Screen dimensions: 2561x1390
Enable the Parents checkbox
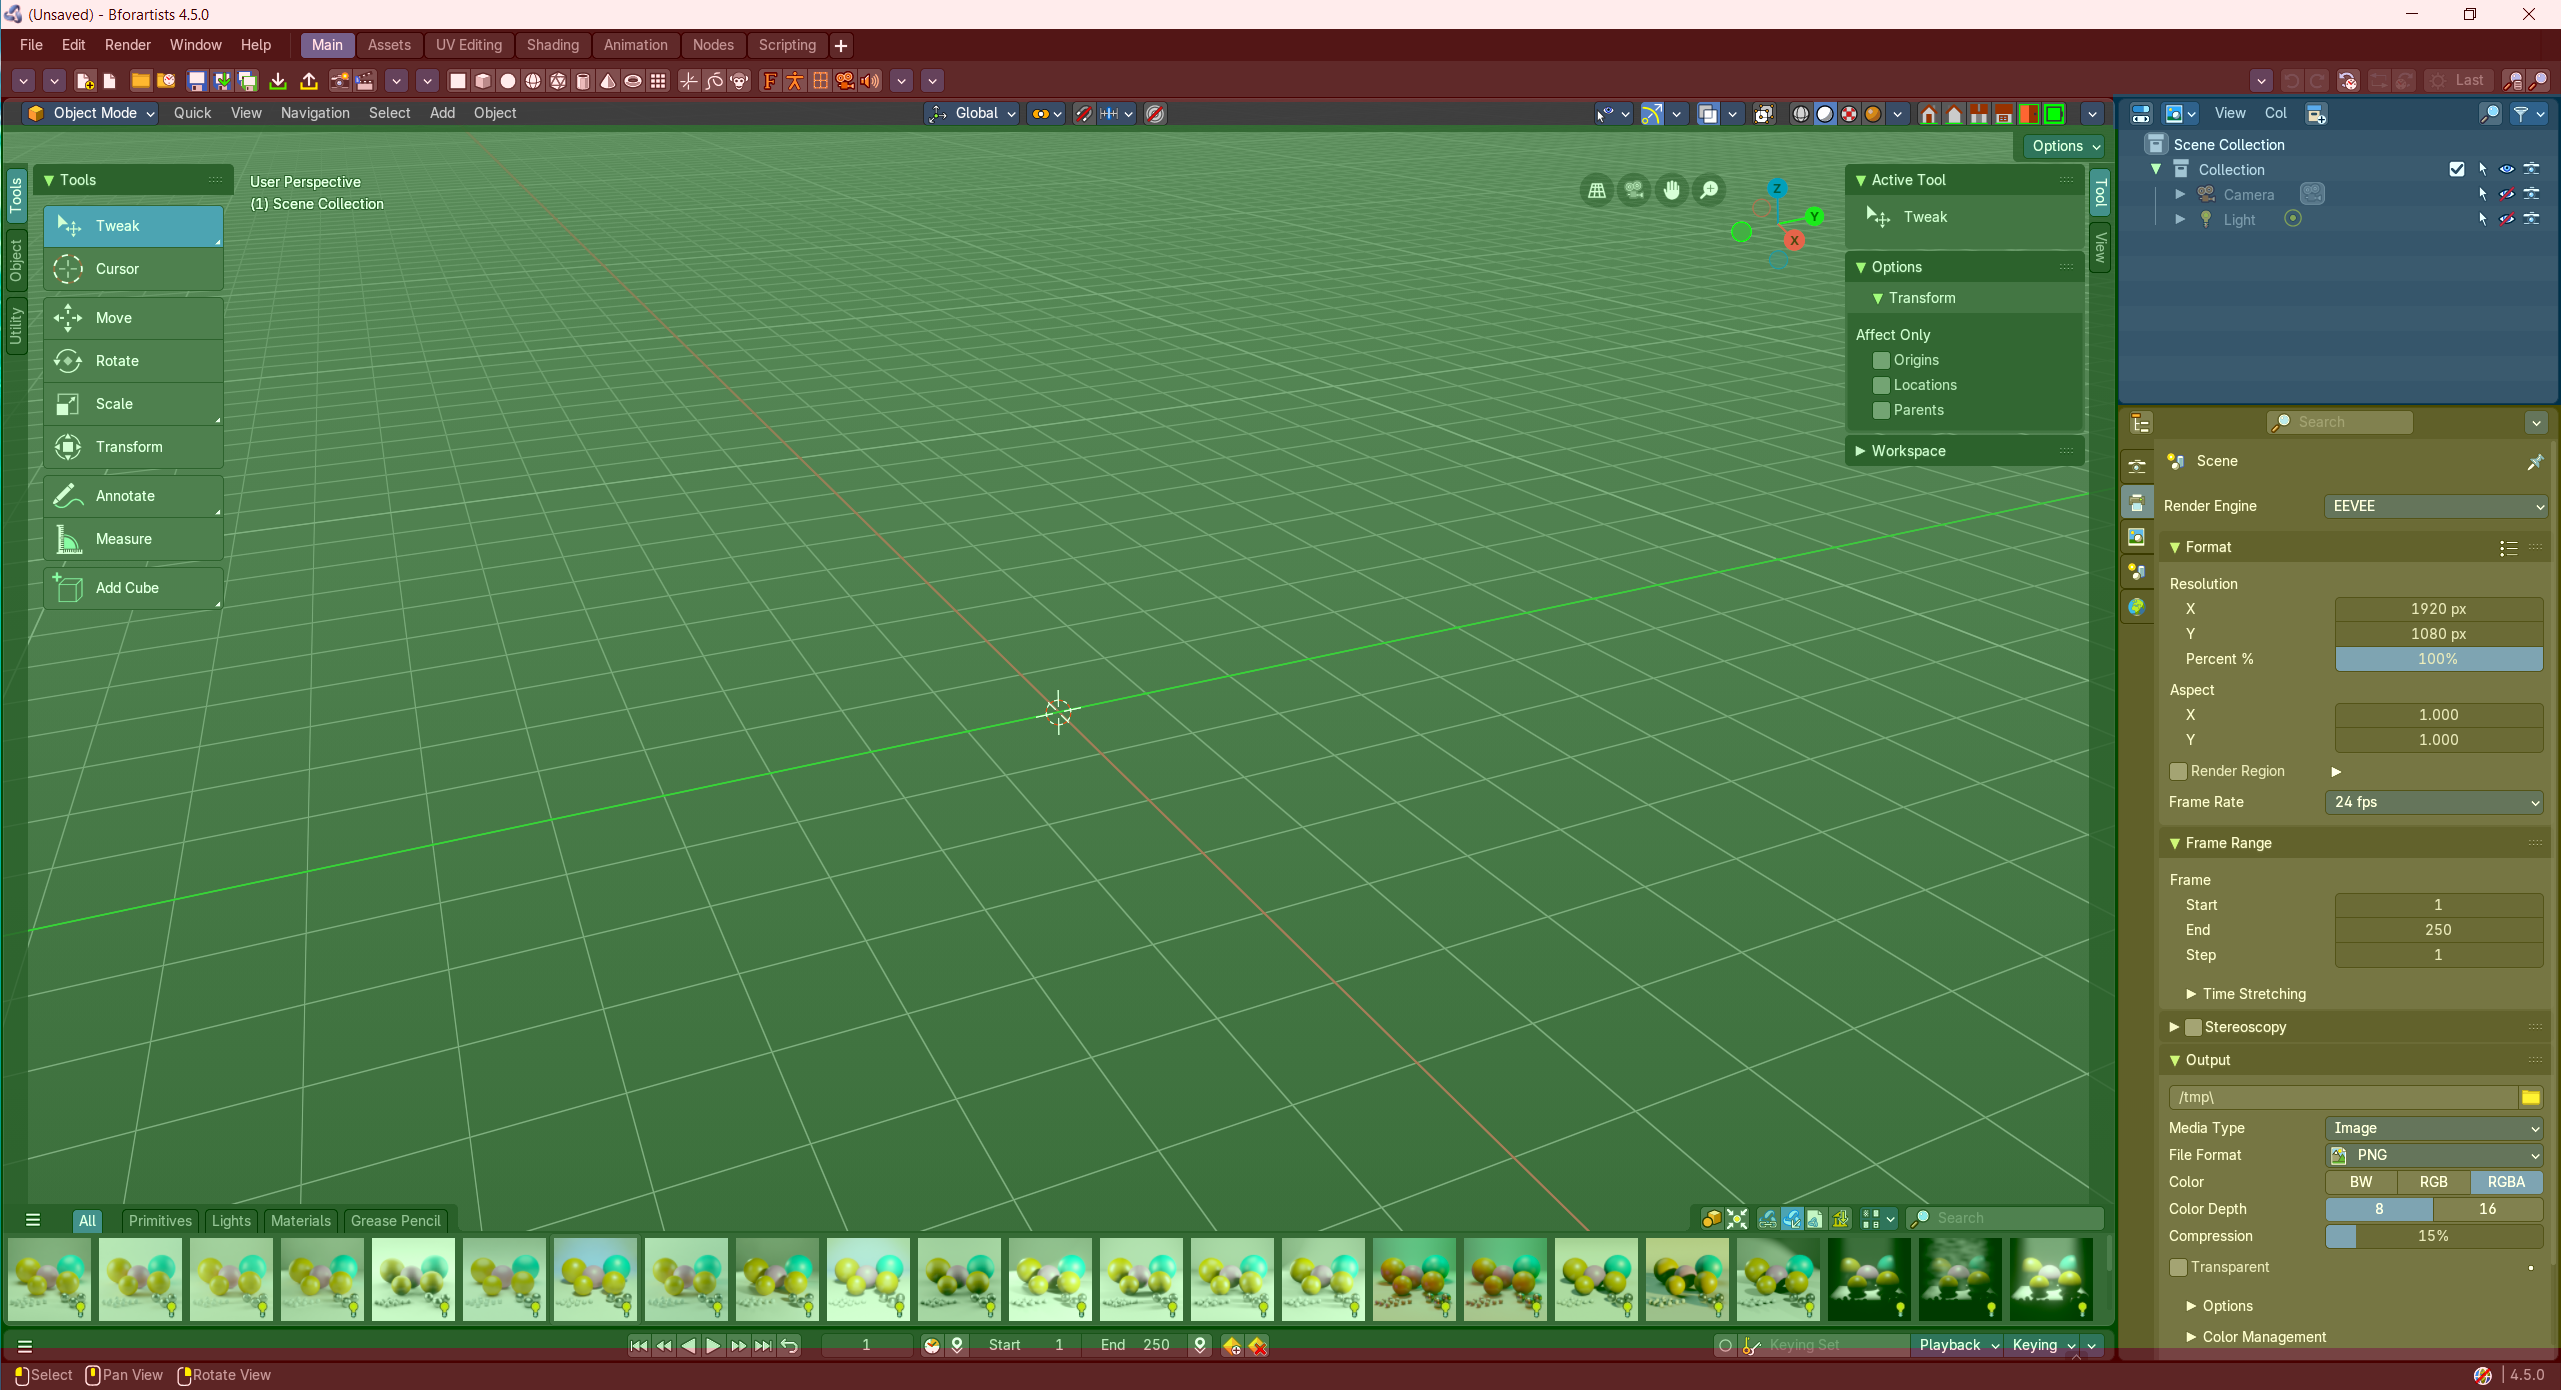coord(1881,410)
